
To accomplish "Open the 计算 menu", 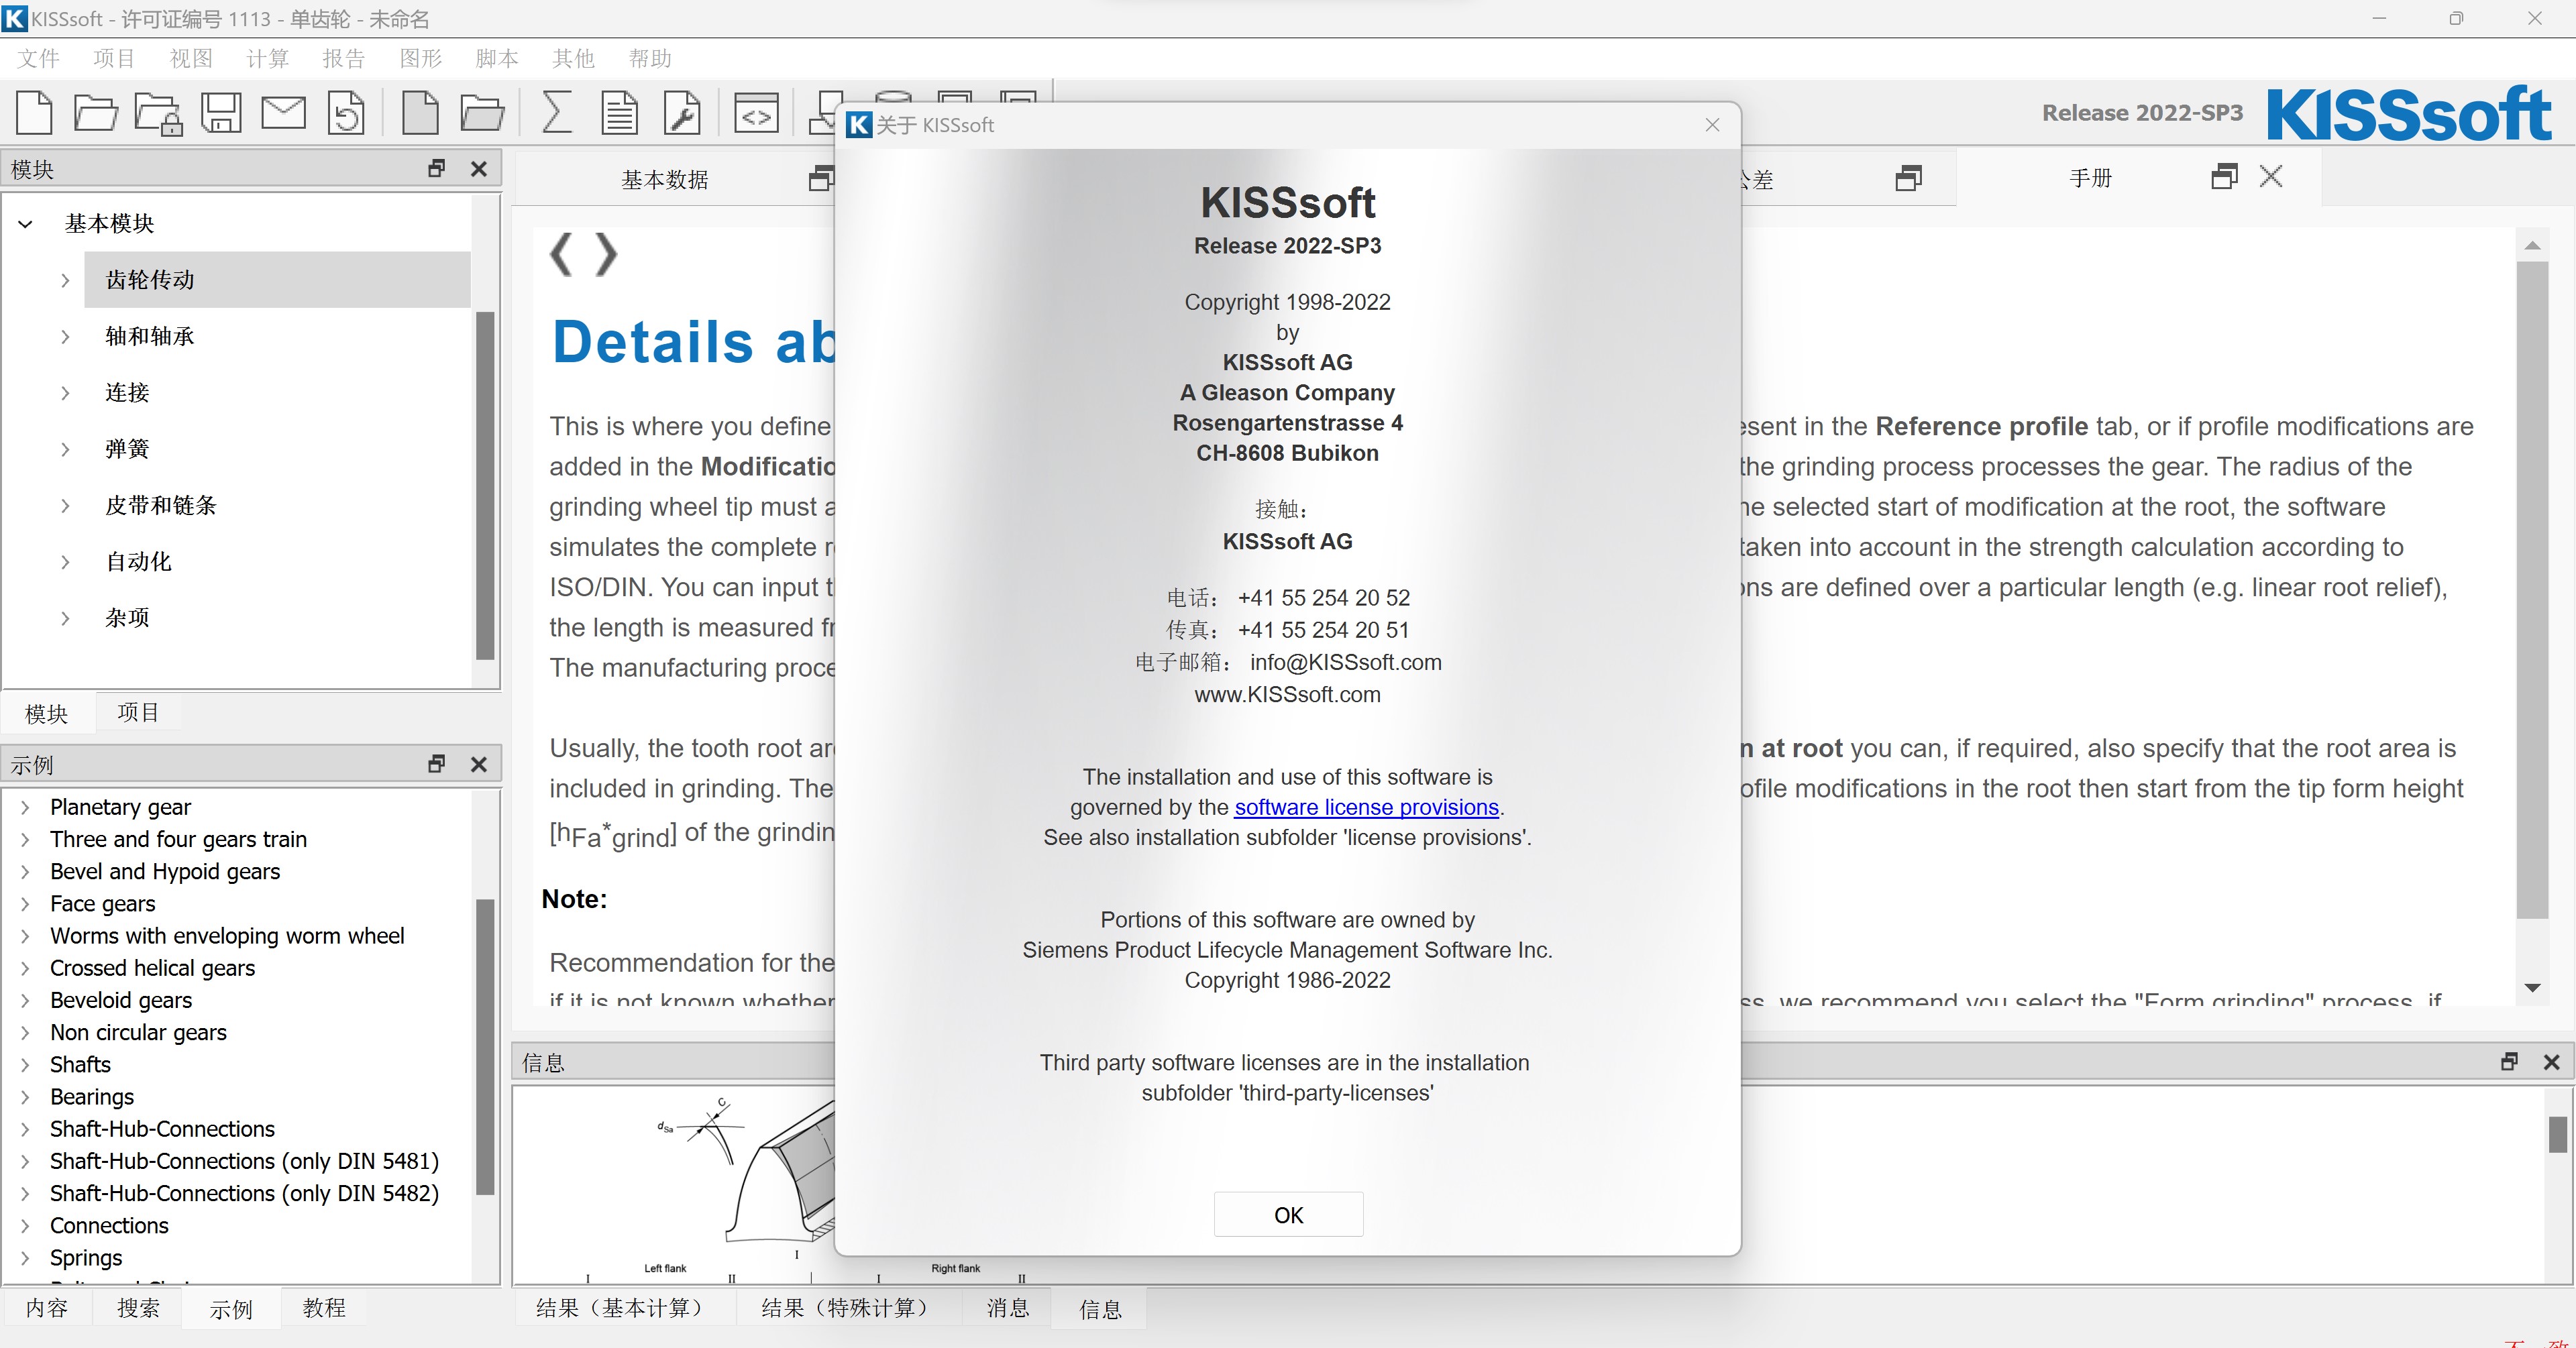I will point(267,58).
